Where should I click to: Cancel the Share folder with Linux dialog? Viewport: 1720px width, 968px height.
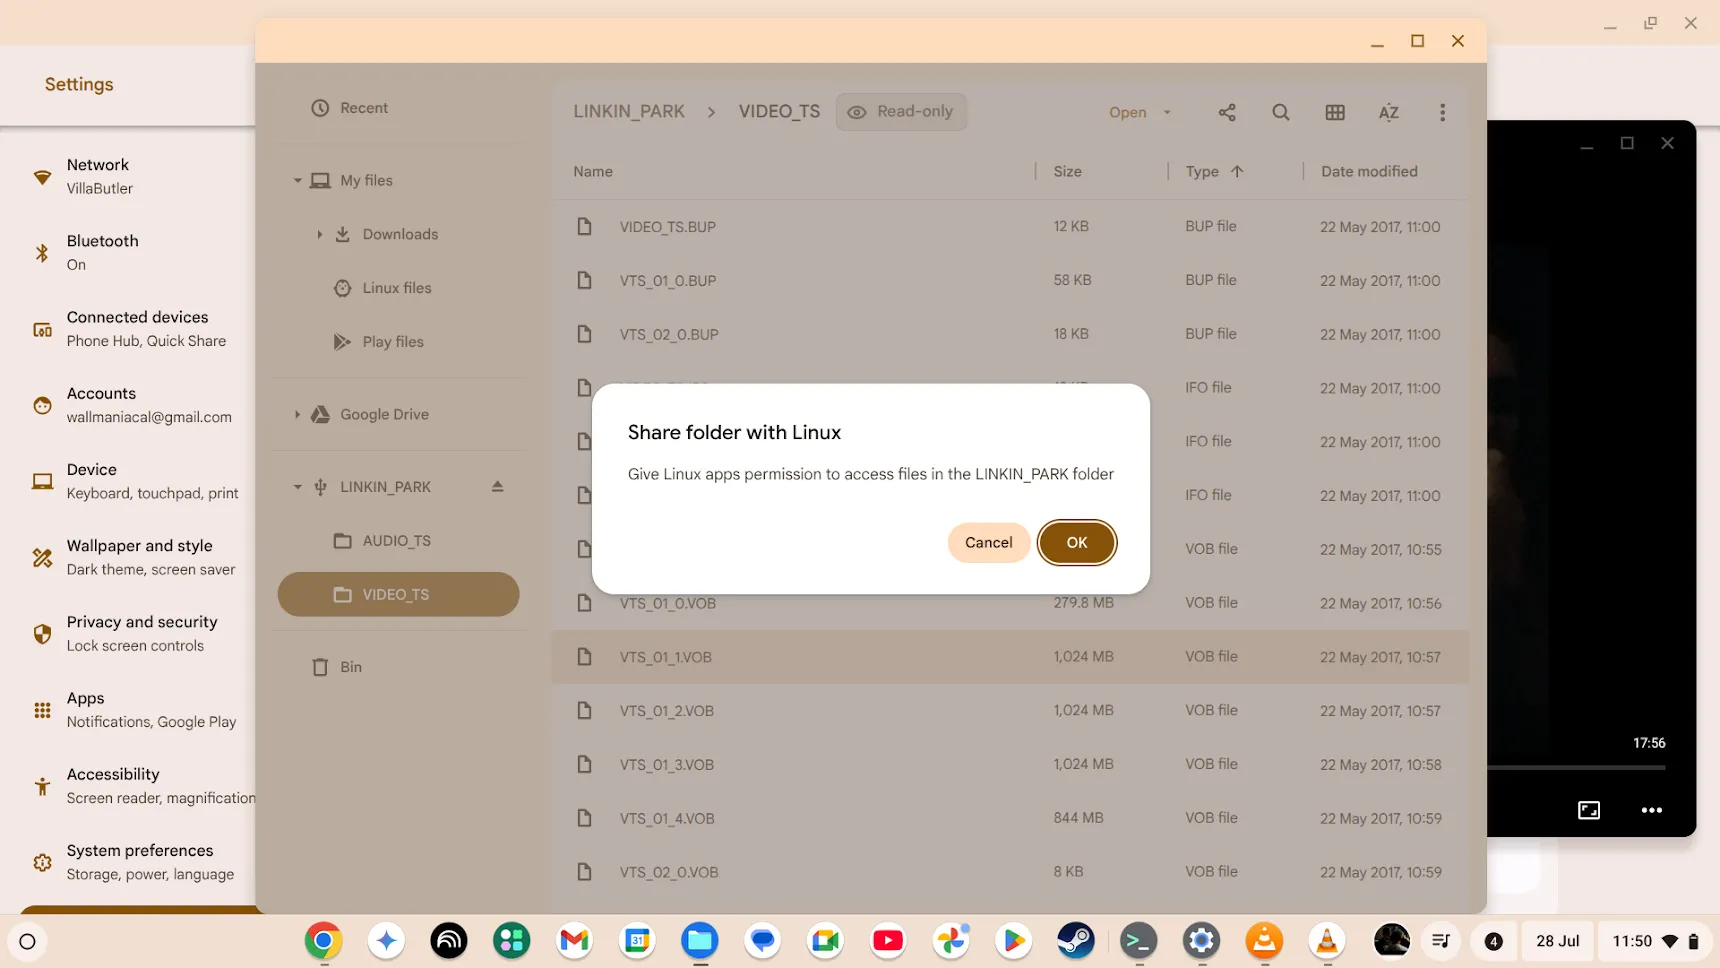(x=988, y=542)
